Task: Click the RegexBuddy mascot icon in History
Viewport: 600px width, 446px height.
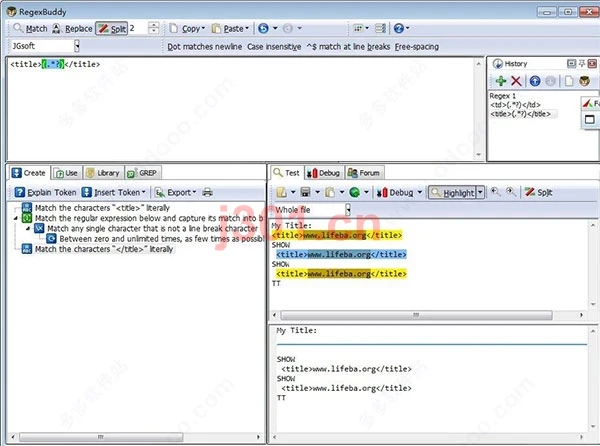Action: [x=584, y=81]
